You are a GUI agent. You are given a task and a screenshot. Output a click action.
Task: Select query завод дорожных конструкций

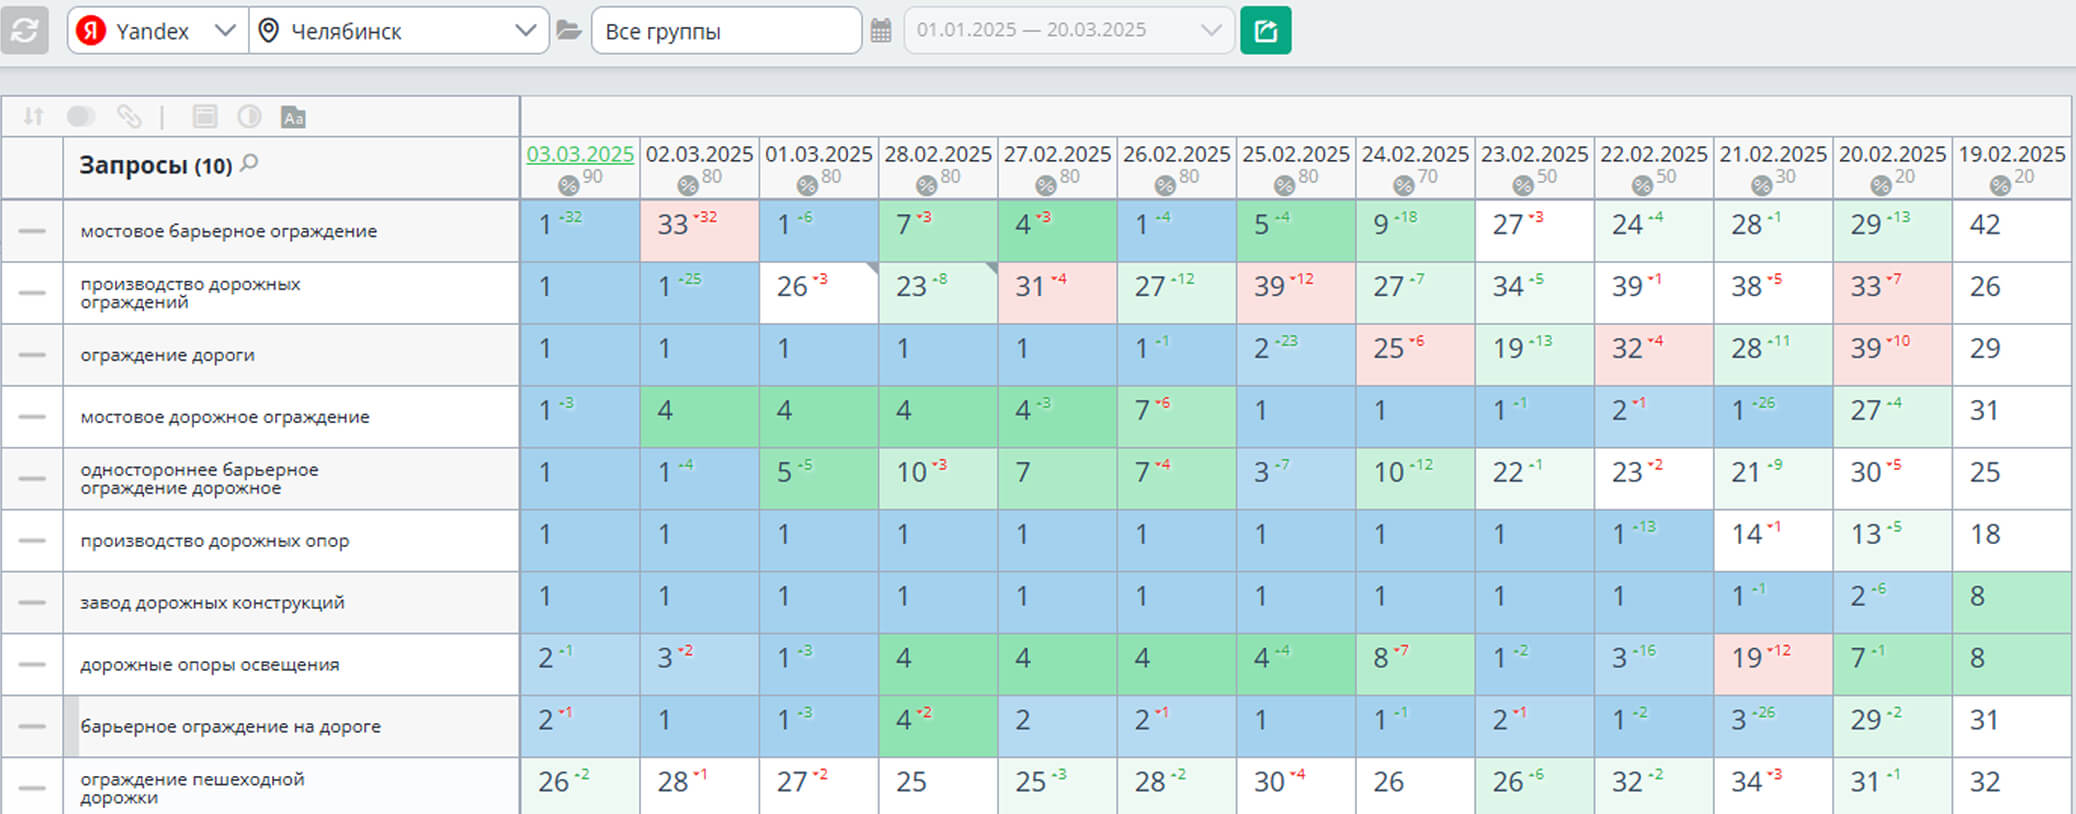pos(212,603)
